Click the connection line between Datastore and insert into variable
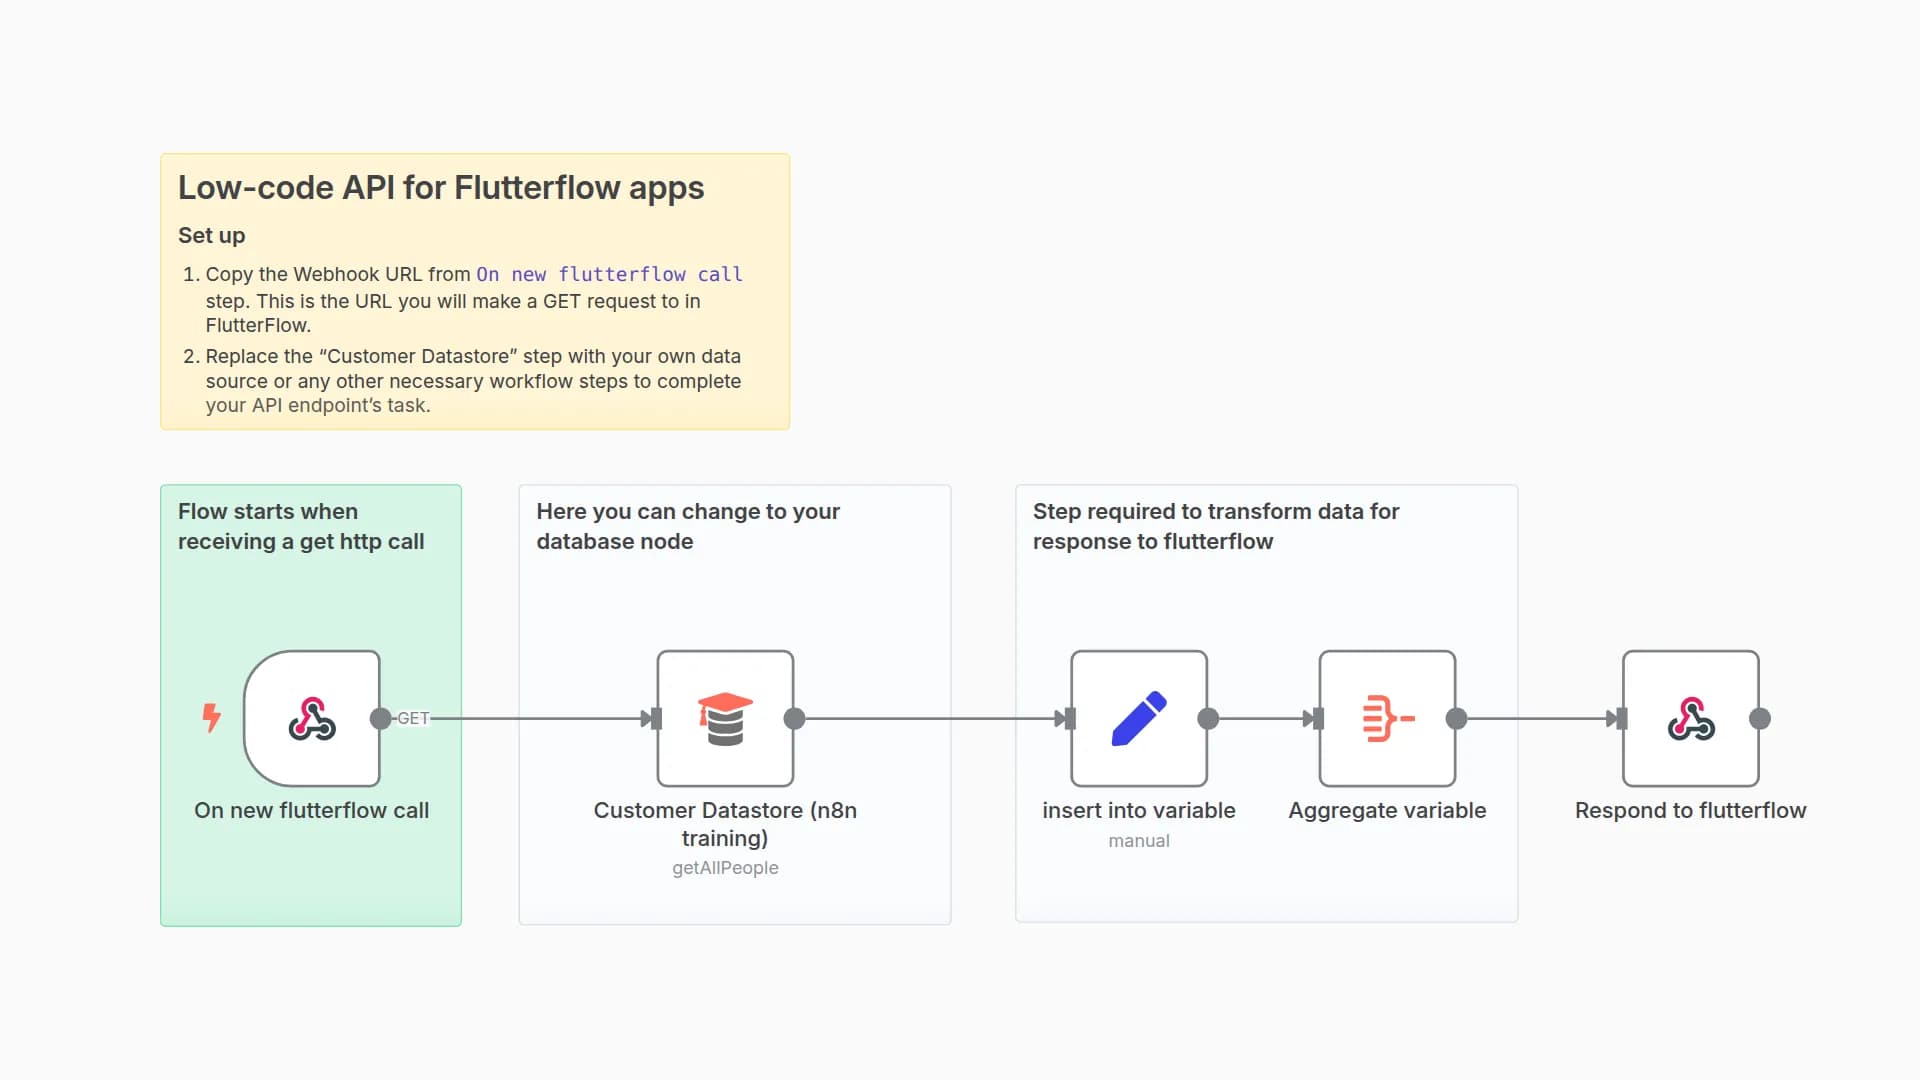The image size is (1920, 1080). coord(930,718)
